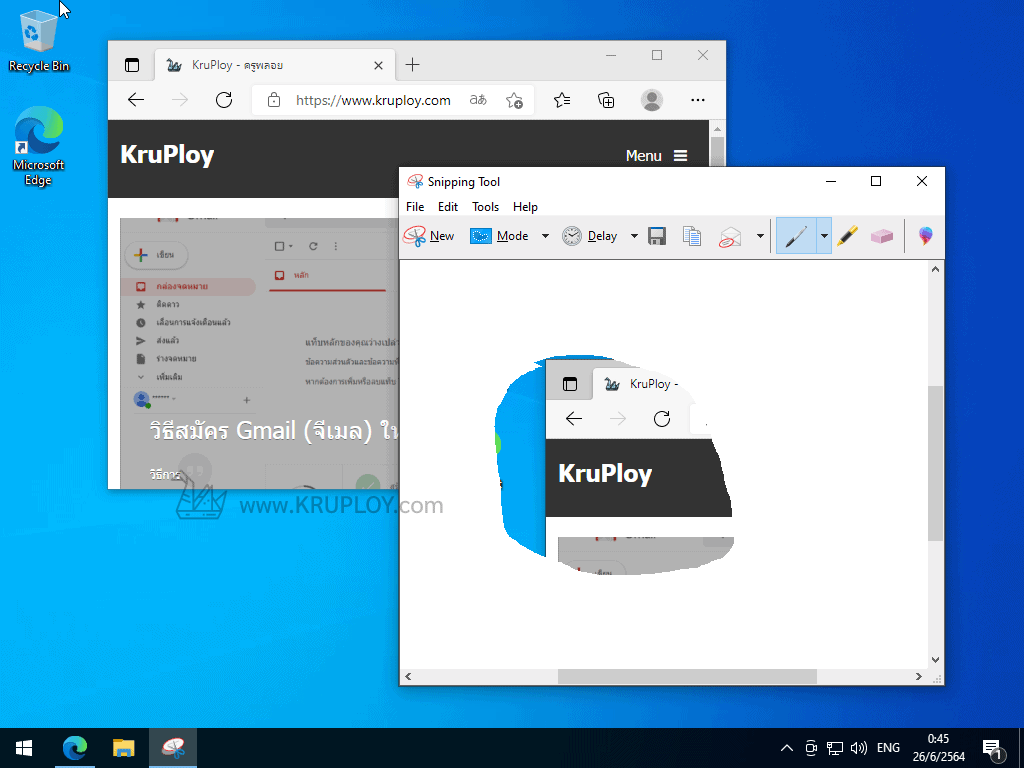Open the Pen options dropdown arrow
This screenshot has height=768, width=1024.
(x=824, y=236)
